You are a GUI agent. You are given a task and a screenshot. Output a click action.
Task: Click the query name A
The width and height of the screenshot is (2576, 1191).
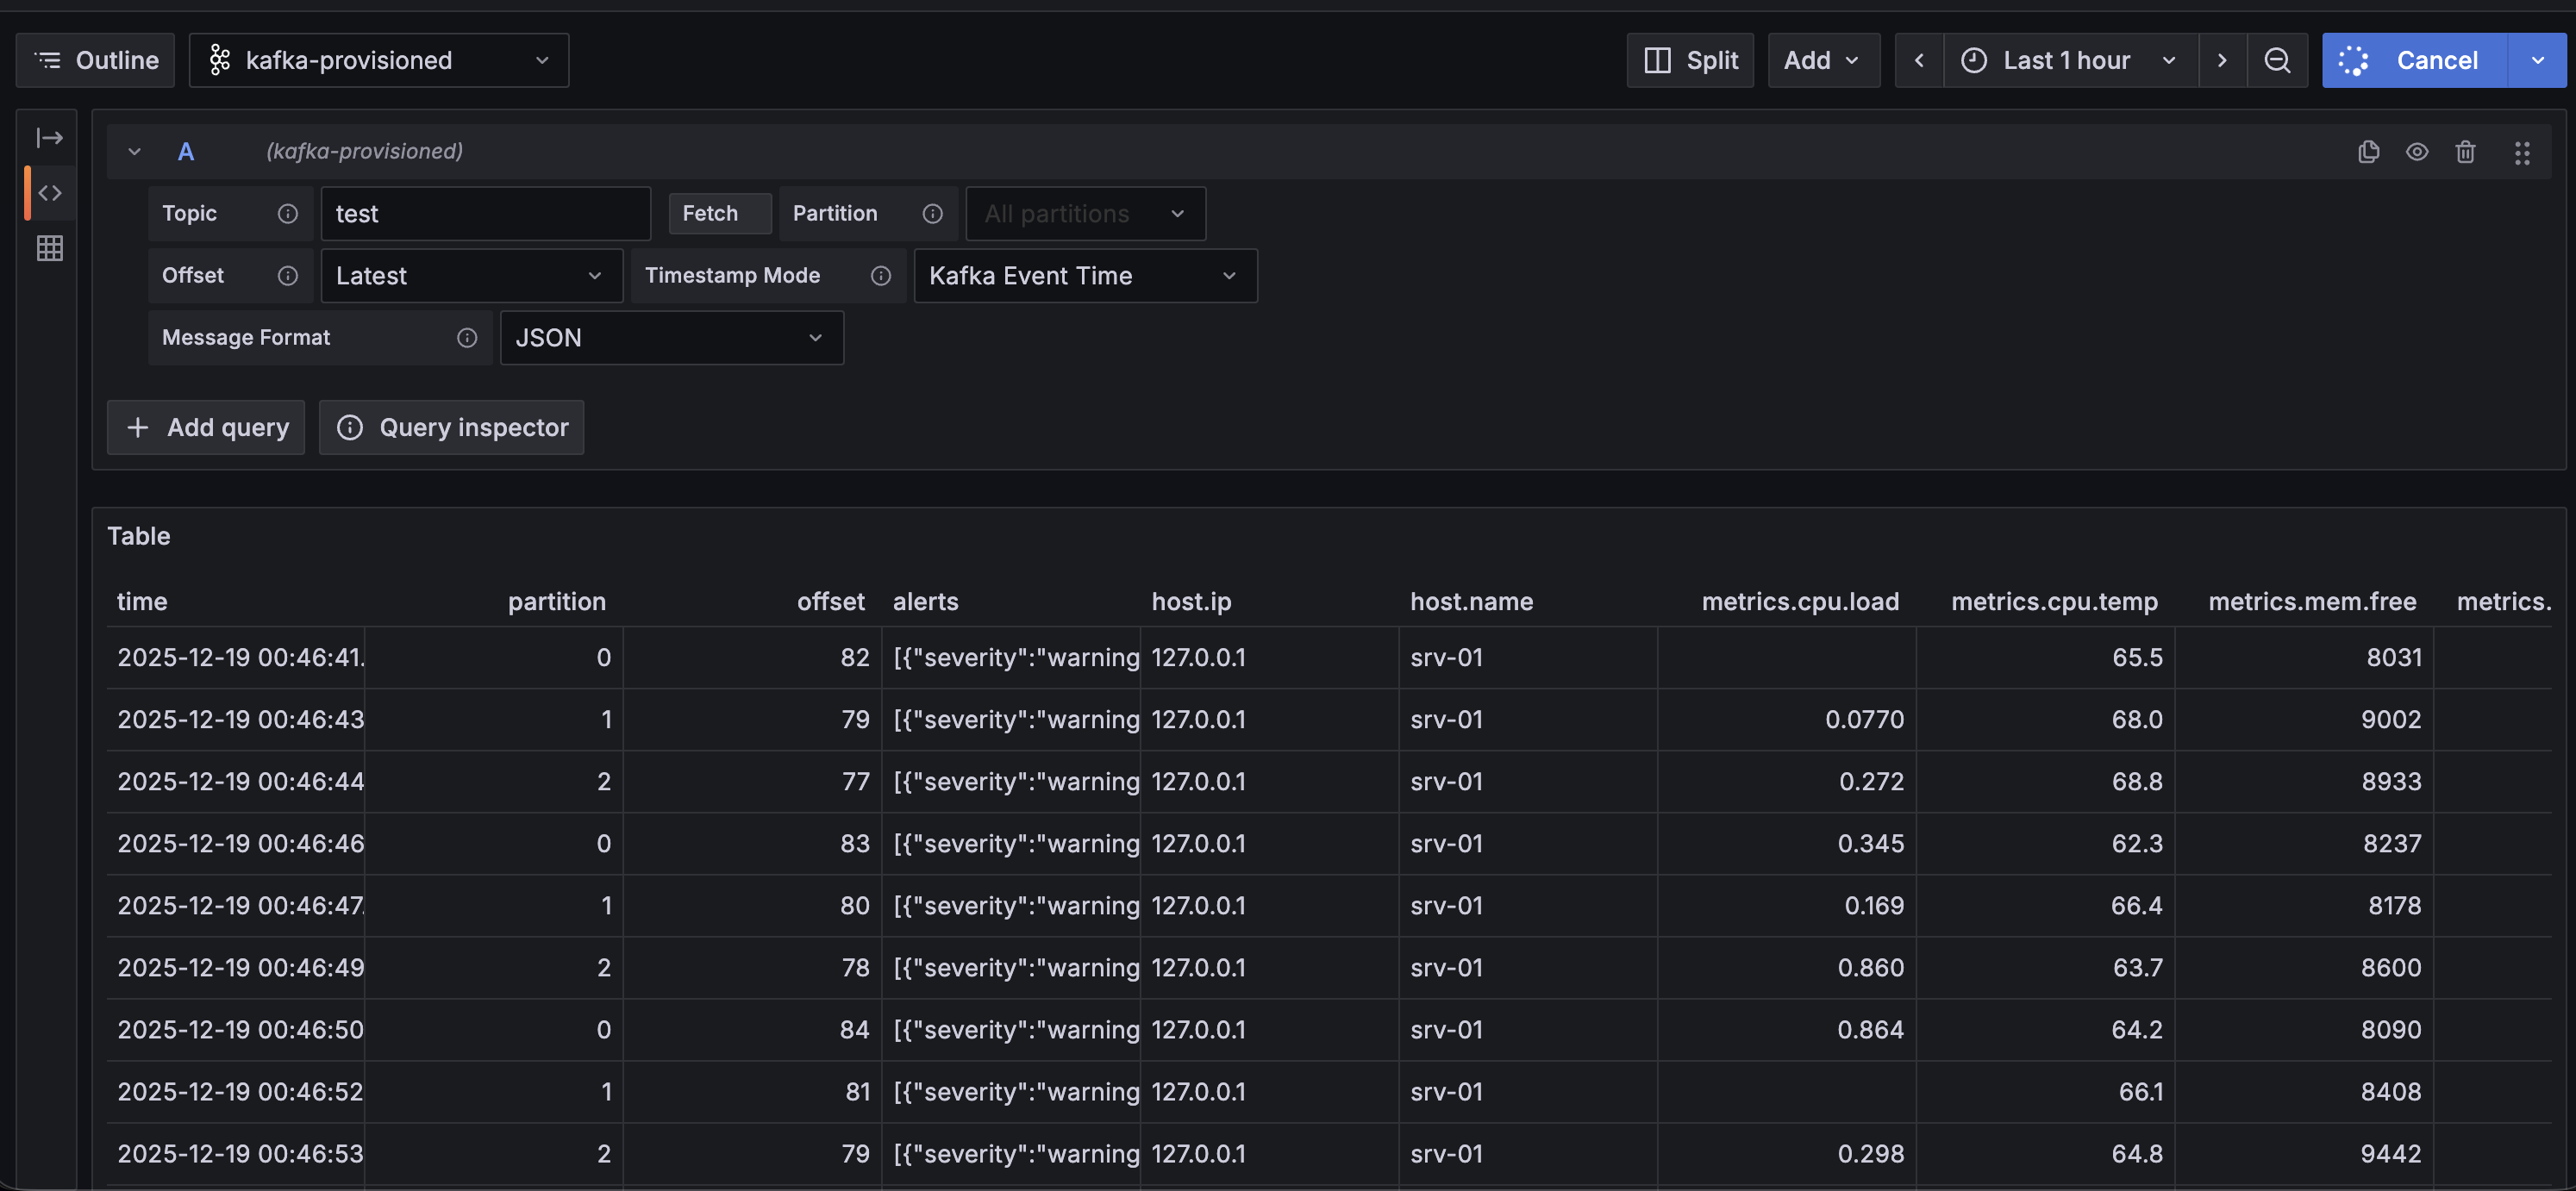[186, 151]
